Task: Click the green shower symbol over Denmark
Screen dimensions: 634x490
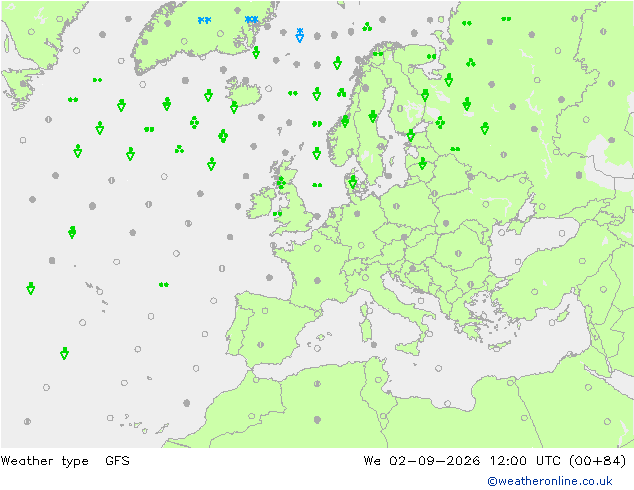Action: pyautogui.click(x=353, y=182)
